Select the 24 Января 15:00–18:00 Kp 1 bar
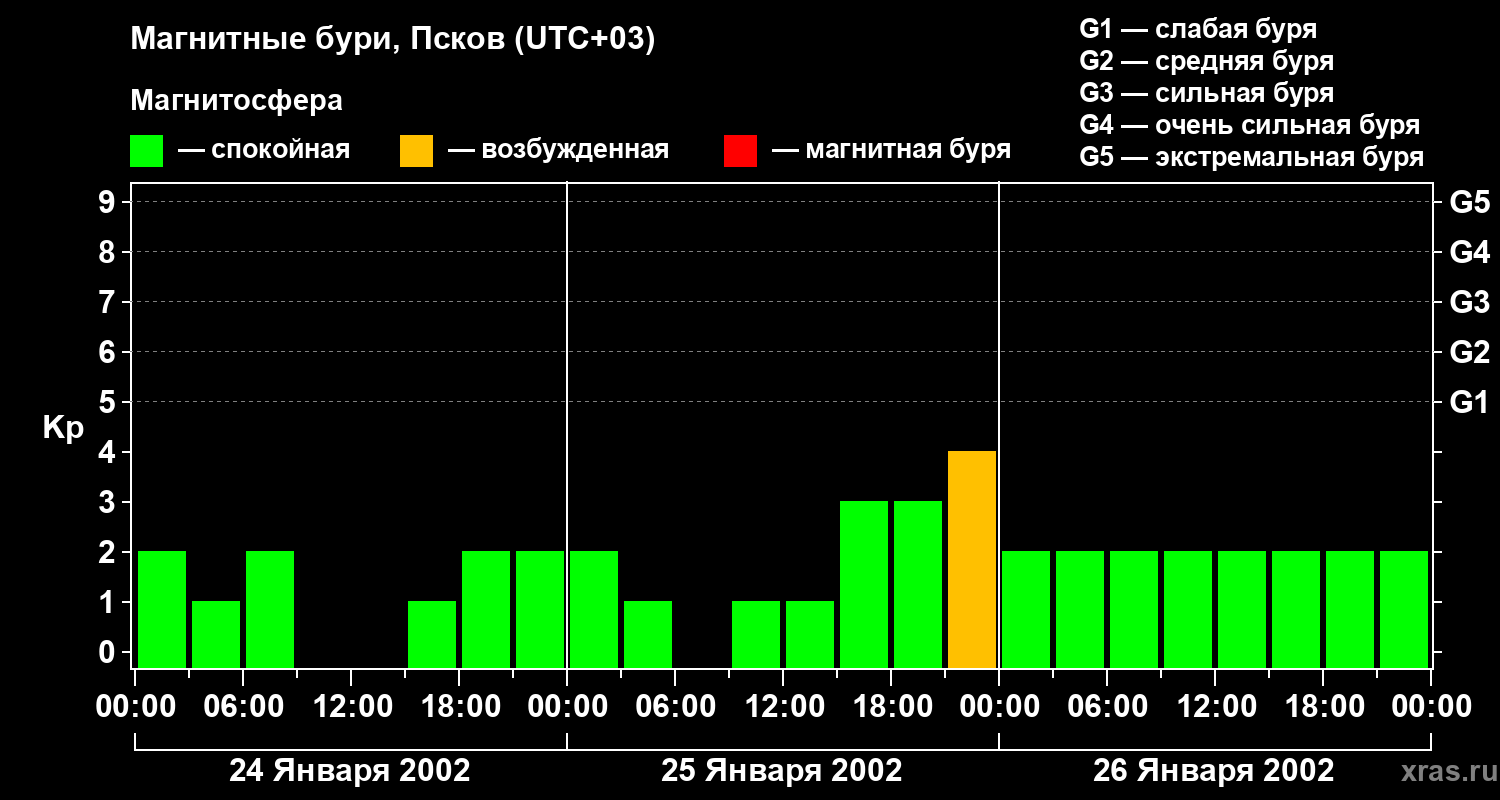Viewport: 1500px width, 800px height. (432, 634)
